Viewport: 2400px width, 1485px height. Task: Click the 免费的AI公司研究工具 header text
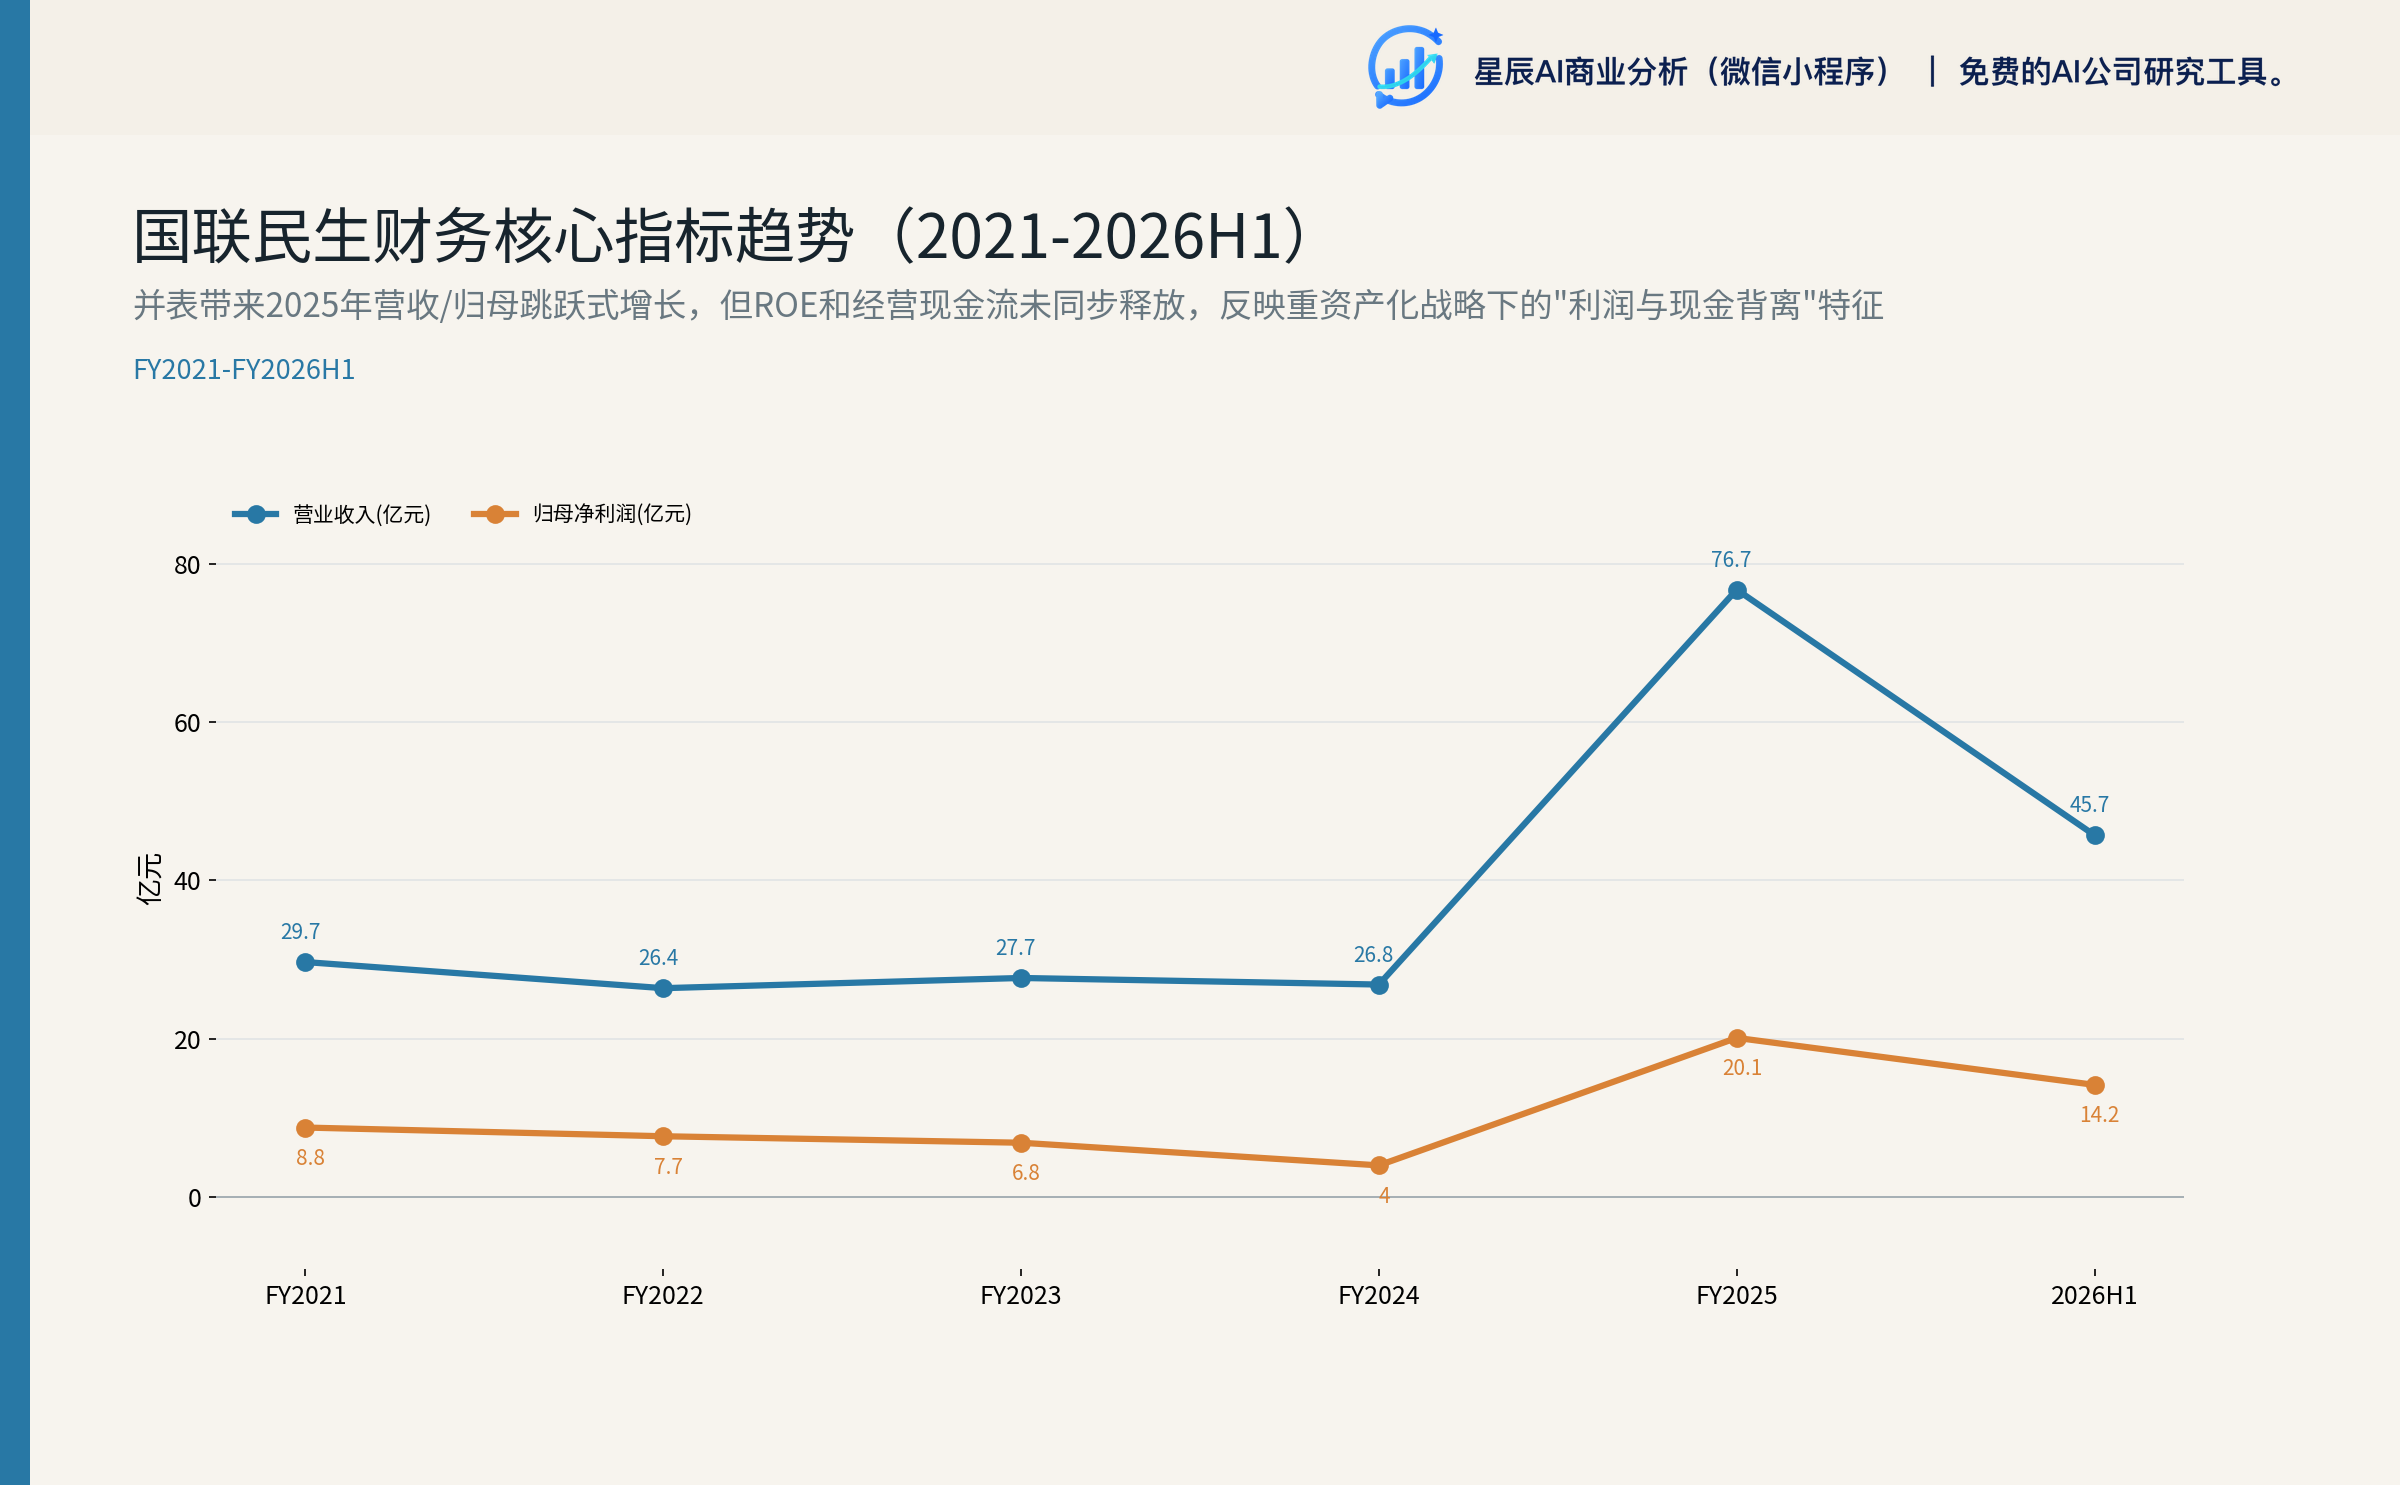2122,72
